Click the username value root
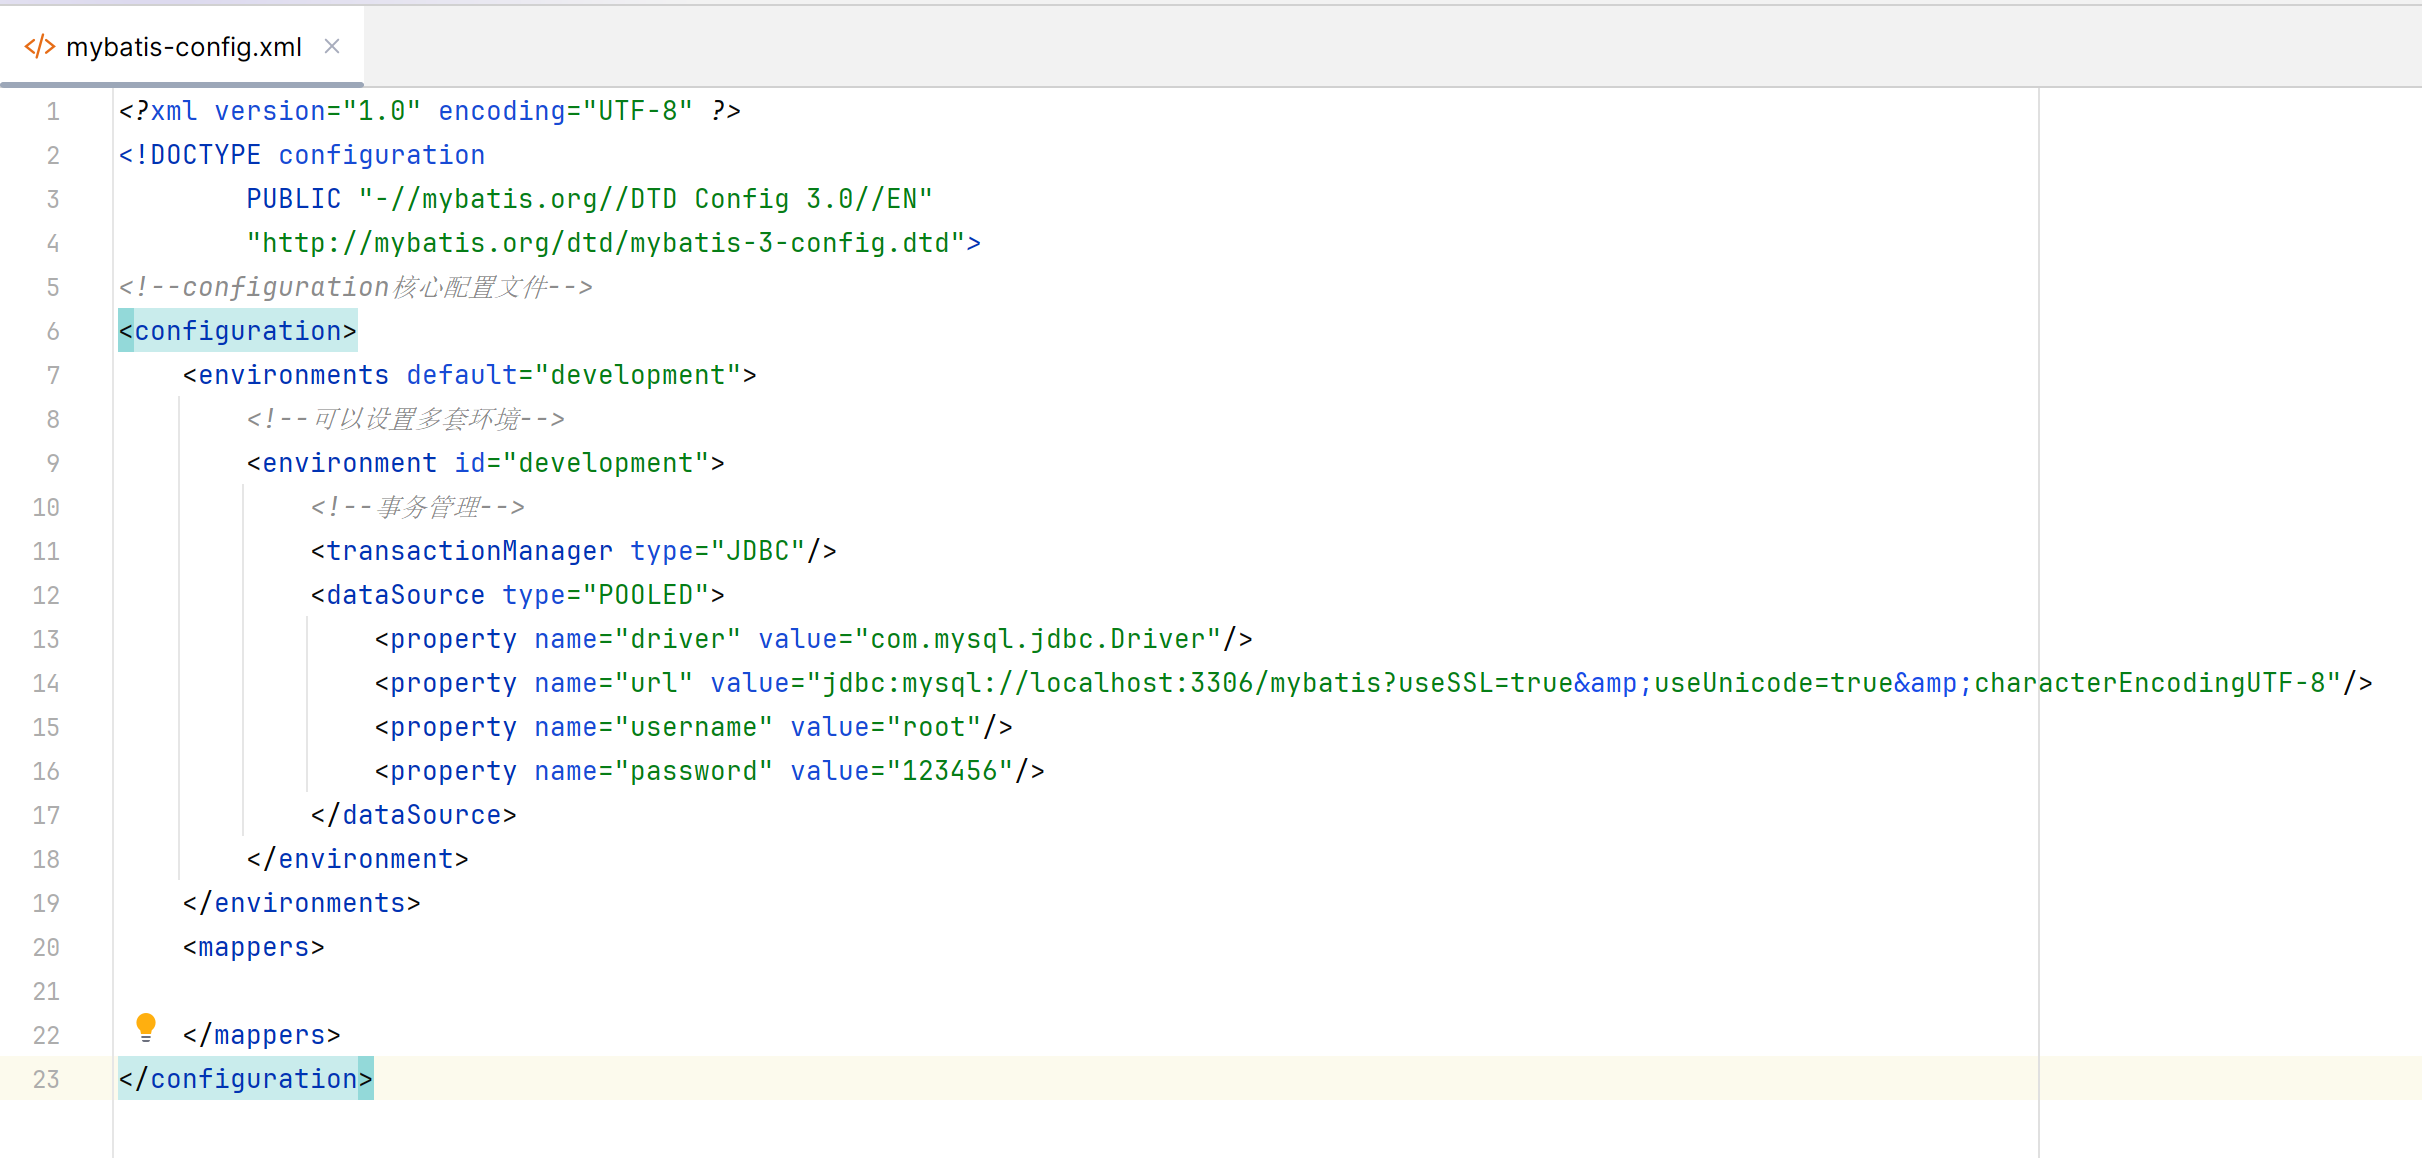This screenshot has height=1158, width=2422. [934, 727]
